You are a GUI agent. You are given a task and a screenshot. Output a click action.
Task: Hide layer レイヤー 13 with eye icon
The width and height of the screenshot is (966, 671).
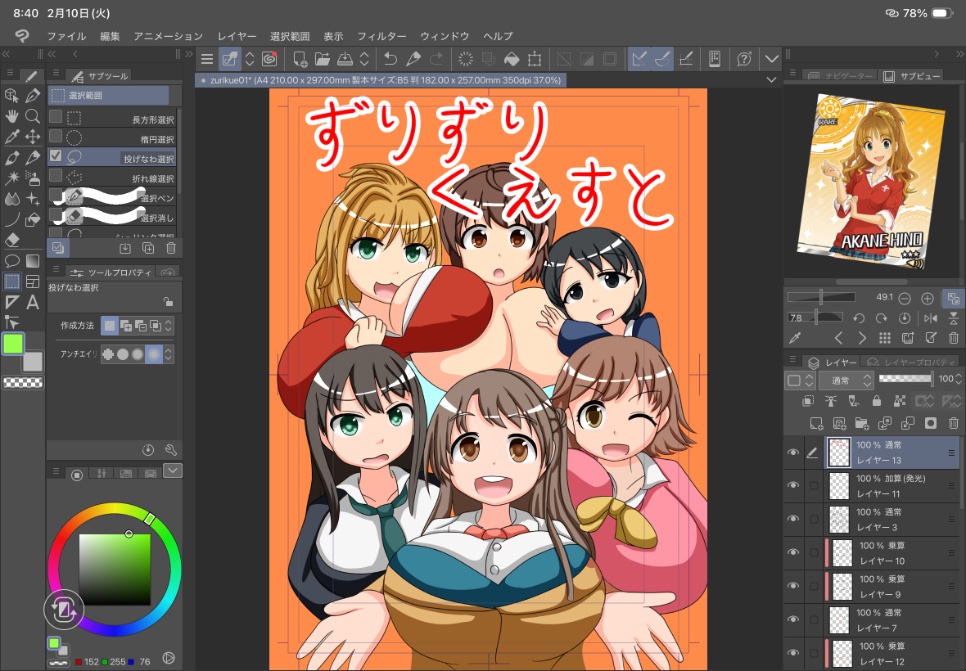(x=794, y=453)
